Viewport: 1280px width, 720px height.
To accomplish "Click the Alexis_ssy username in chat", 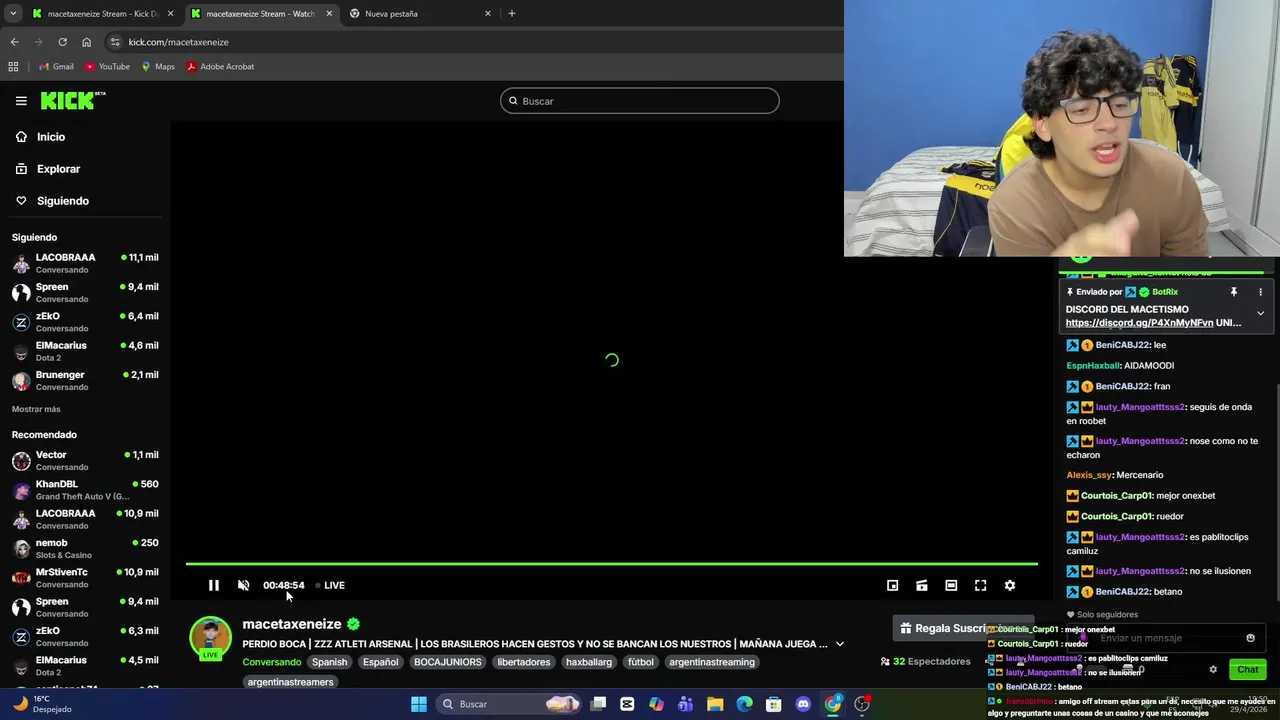I will tap(1089, 475).
